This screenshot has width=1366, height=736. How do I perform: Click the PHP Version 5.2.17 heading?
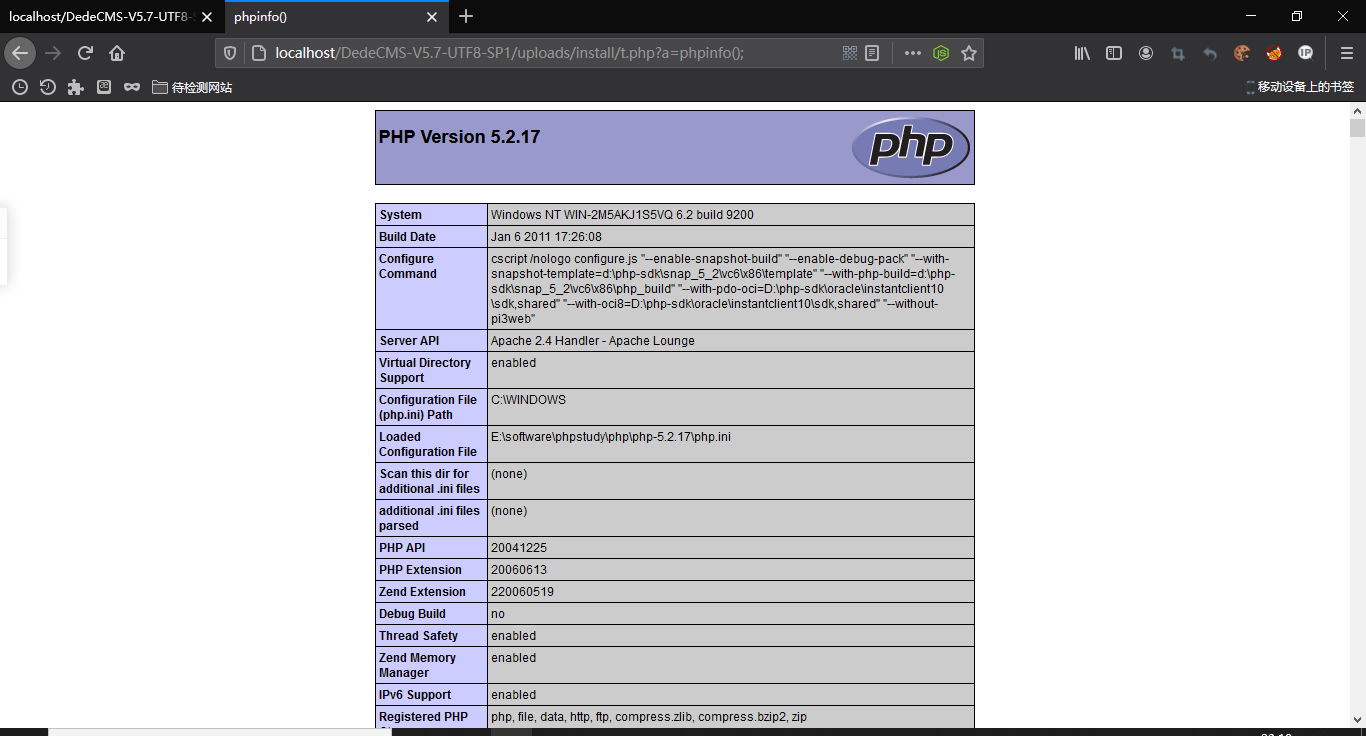[x=459, y=137]
